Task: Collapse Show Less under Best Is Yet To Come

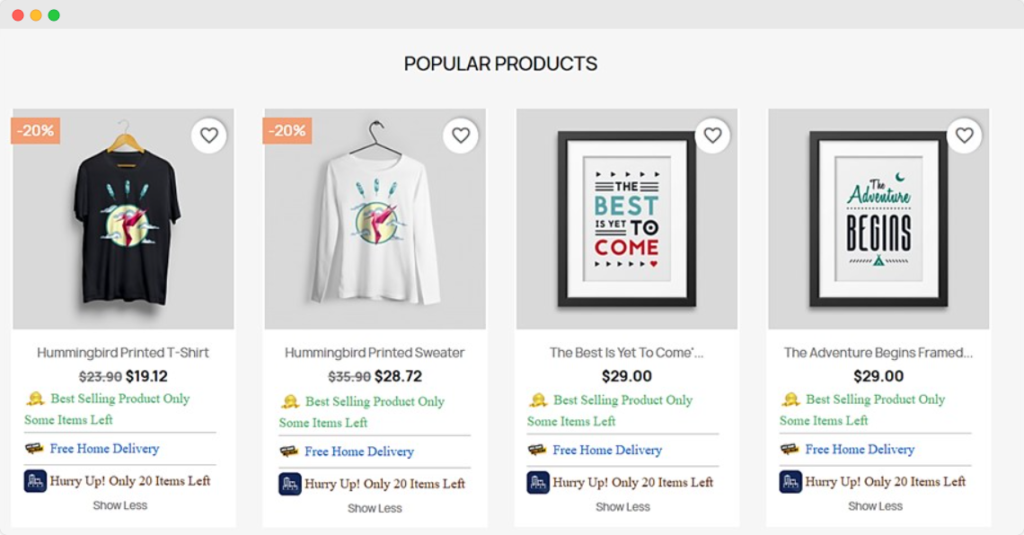Action: click(x=623, y=507)
